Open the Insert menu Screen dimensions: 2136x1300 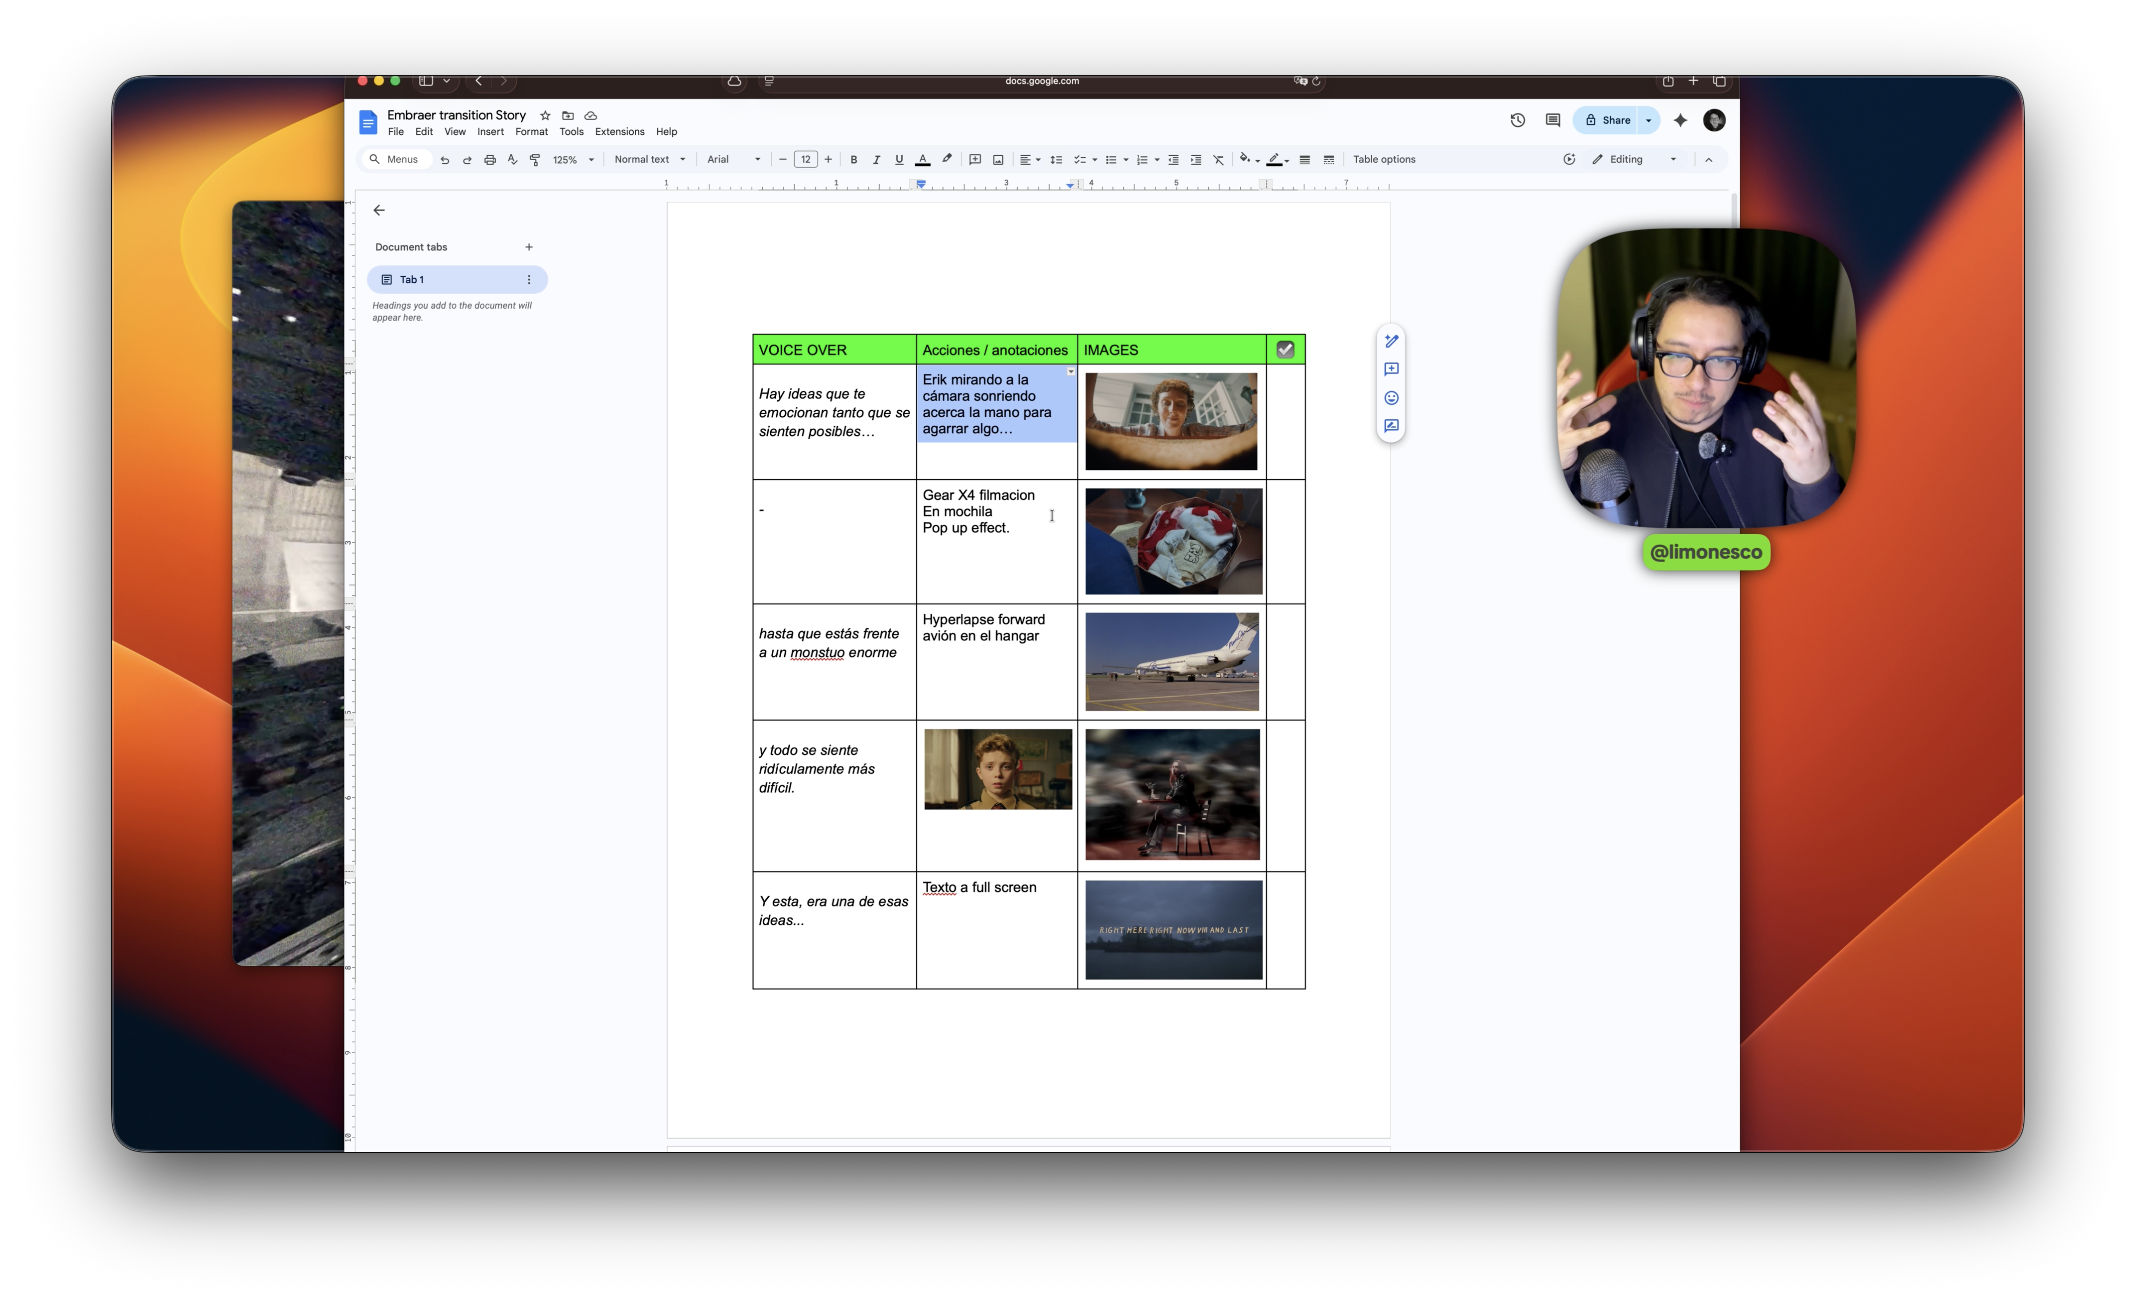click(490, 132)
